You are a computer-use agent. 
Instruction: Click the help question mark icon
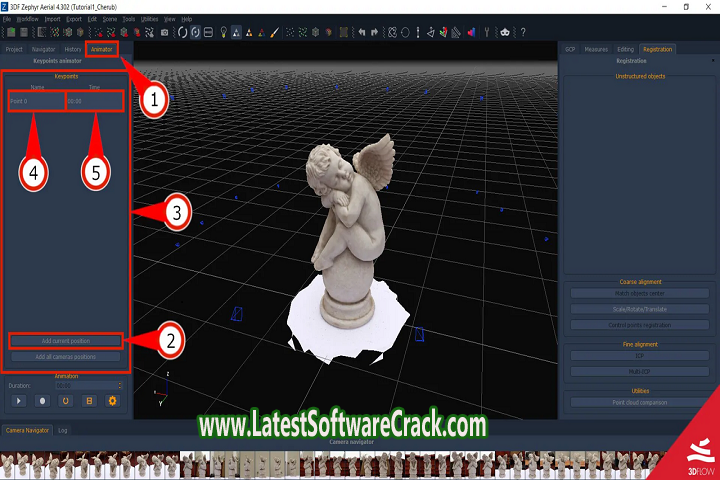point(523,32)
